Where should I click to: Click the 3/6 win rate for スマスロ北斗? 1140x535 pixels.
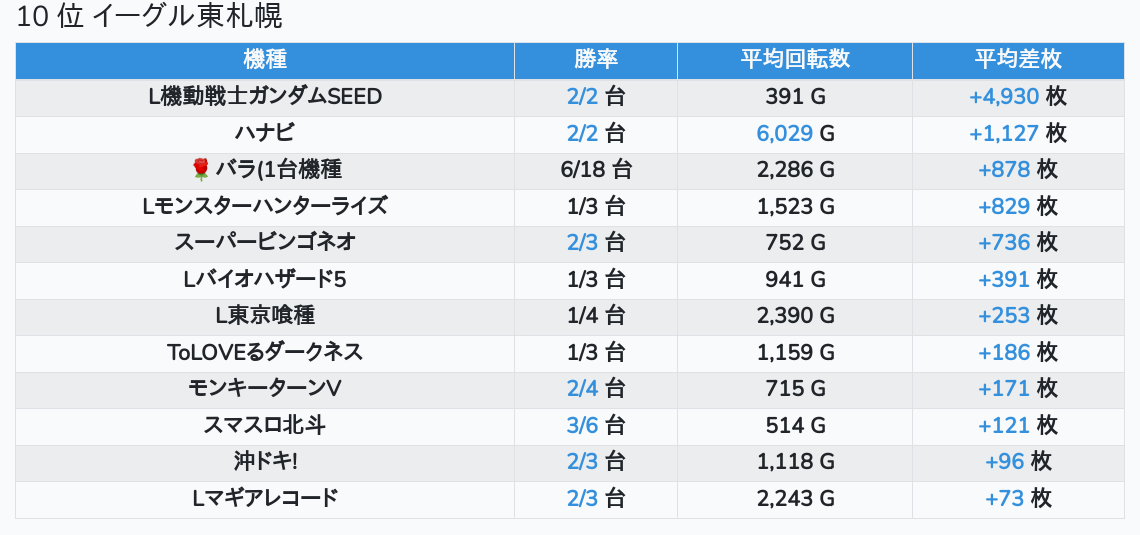point(582,425)
